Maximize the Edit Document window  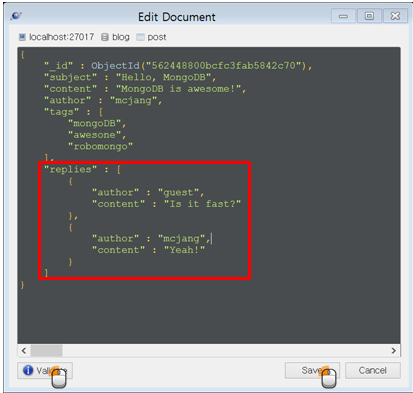pyautogui.click(x=369, y=16)
